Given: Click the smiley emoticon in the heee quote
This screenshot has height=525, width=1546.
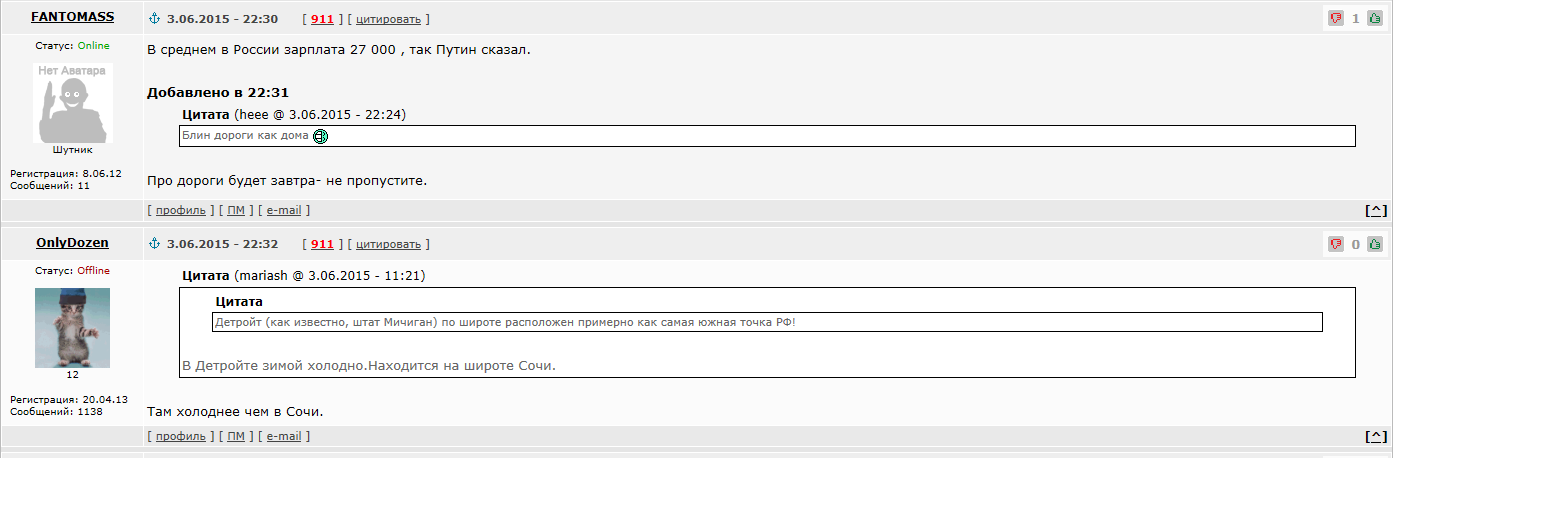Looking at the screenshot, I should [320, 136].
